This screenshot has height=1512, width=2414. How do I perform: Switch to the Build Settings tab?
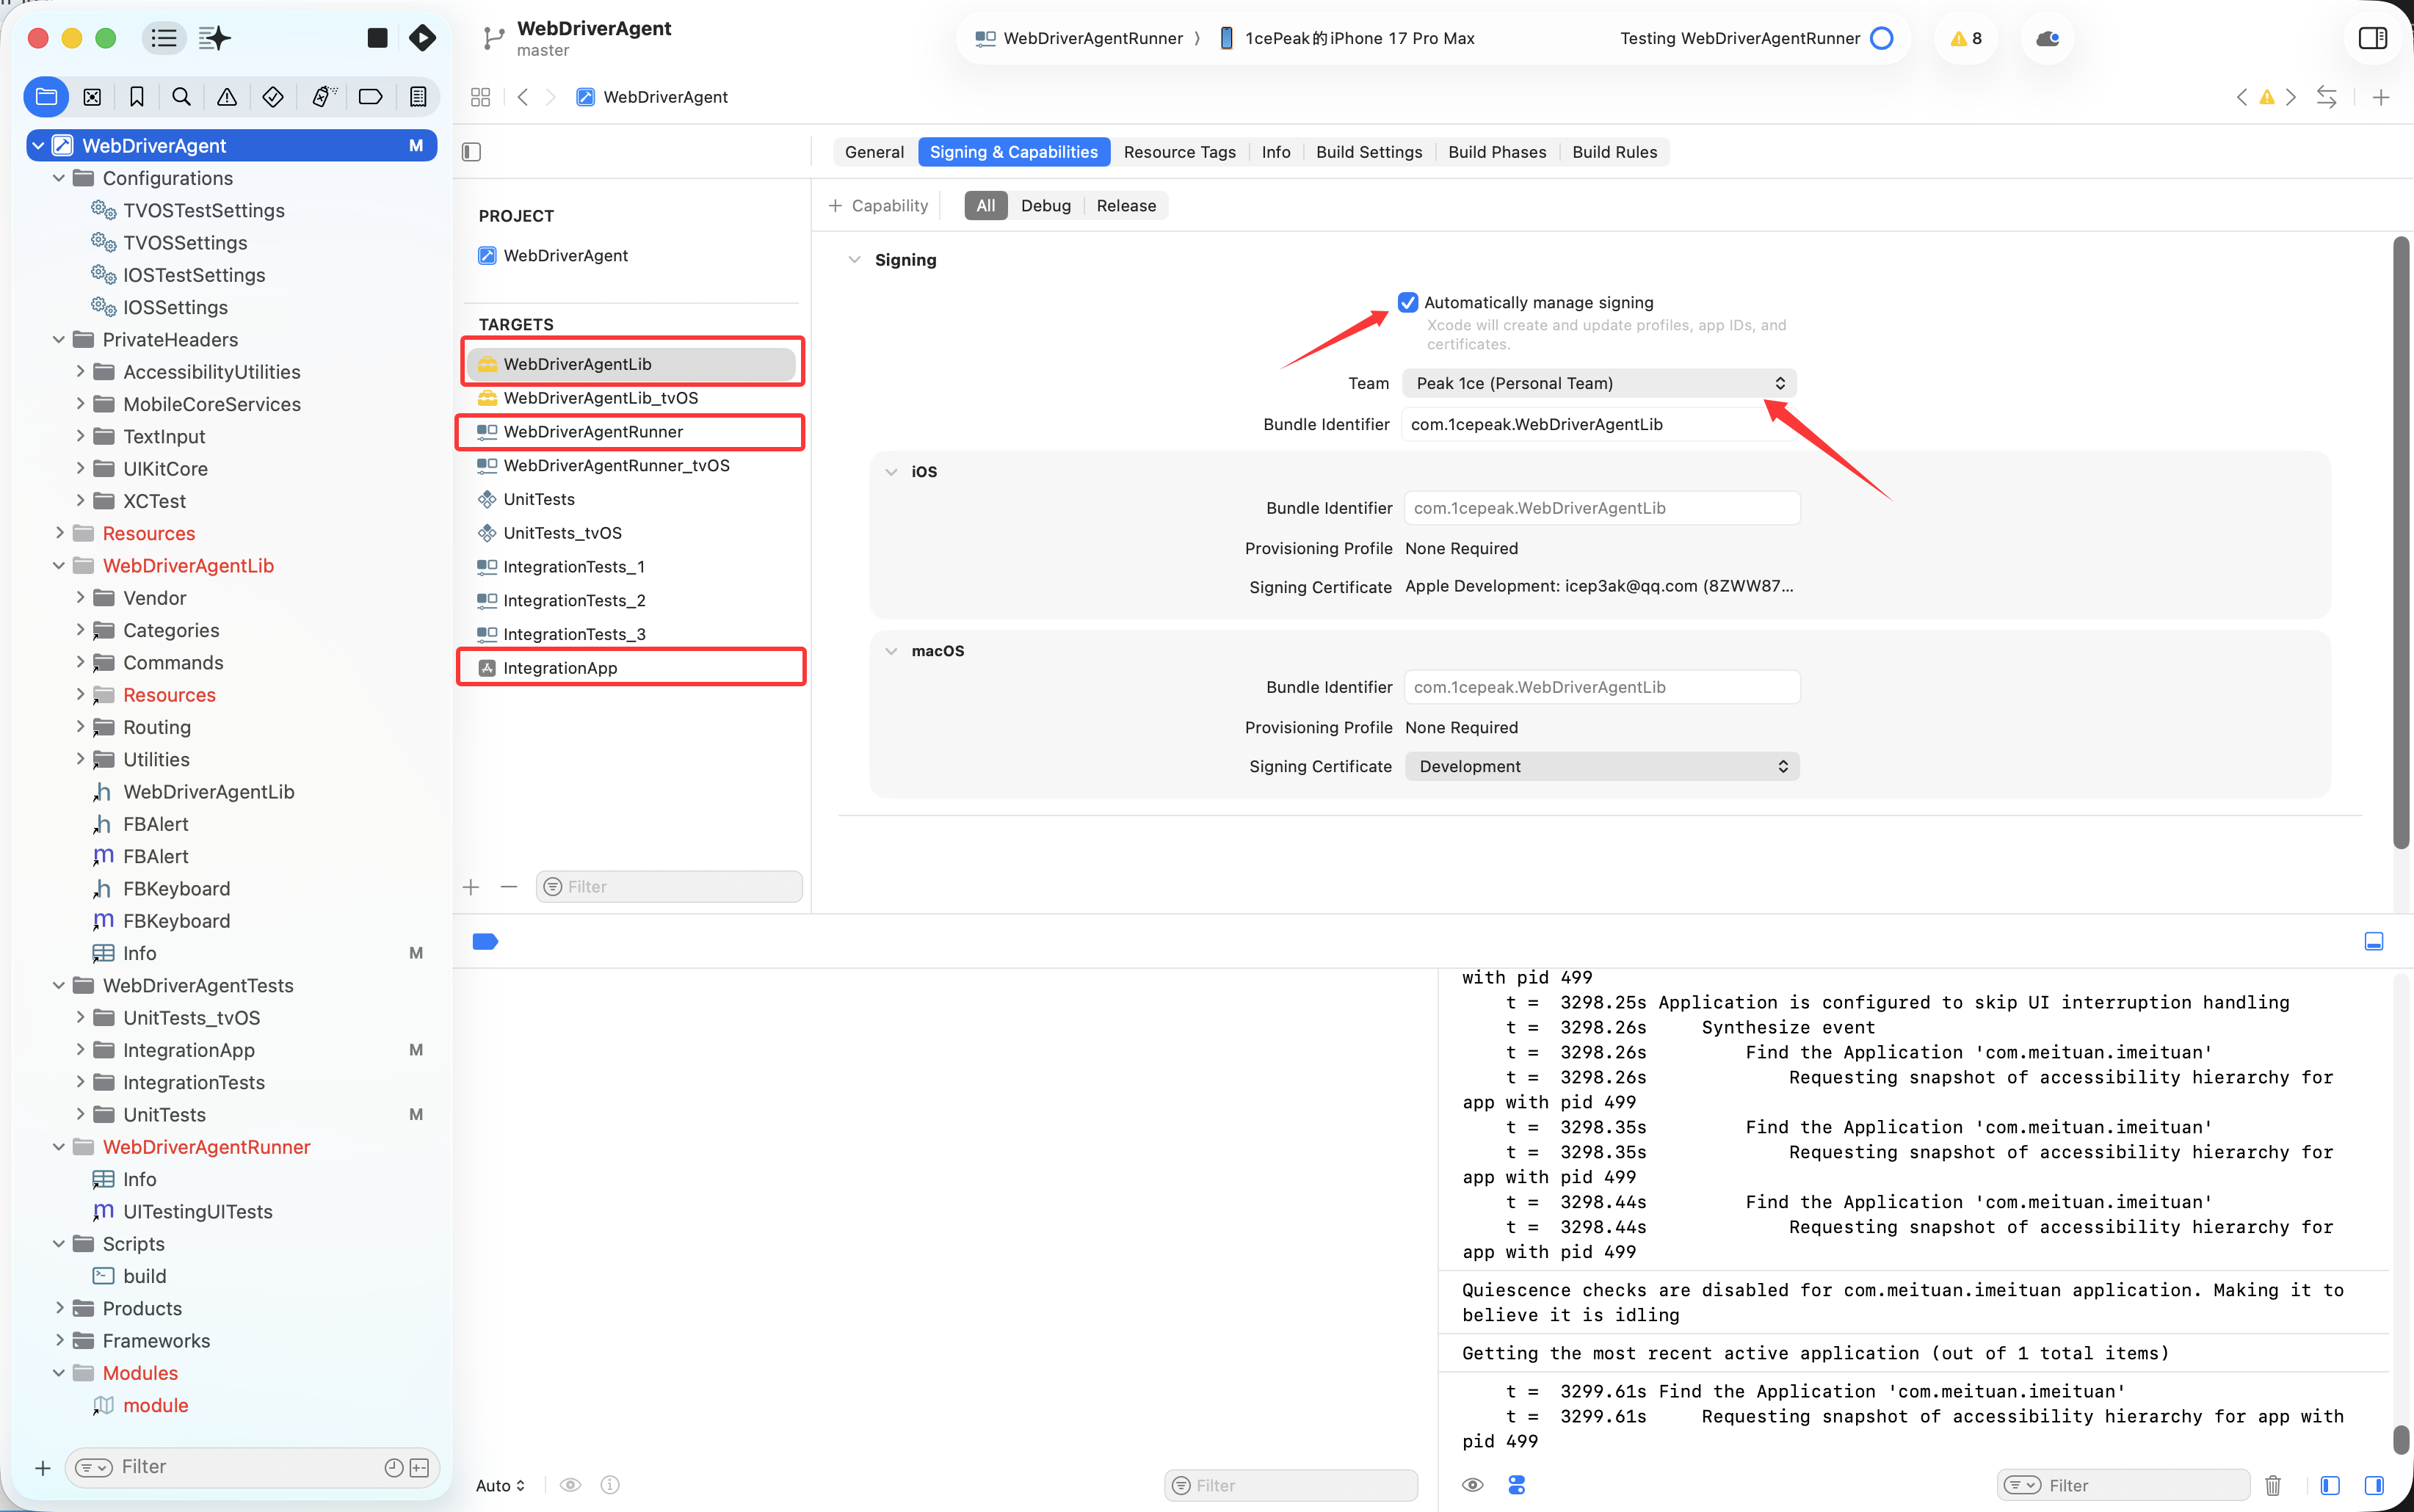point(1368,152)
